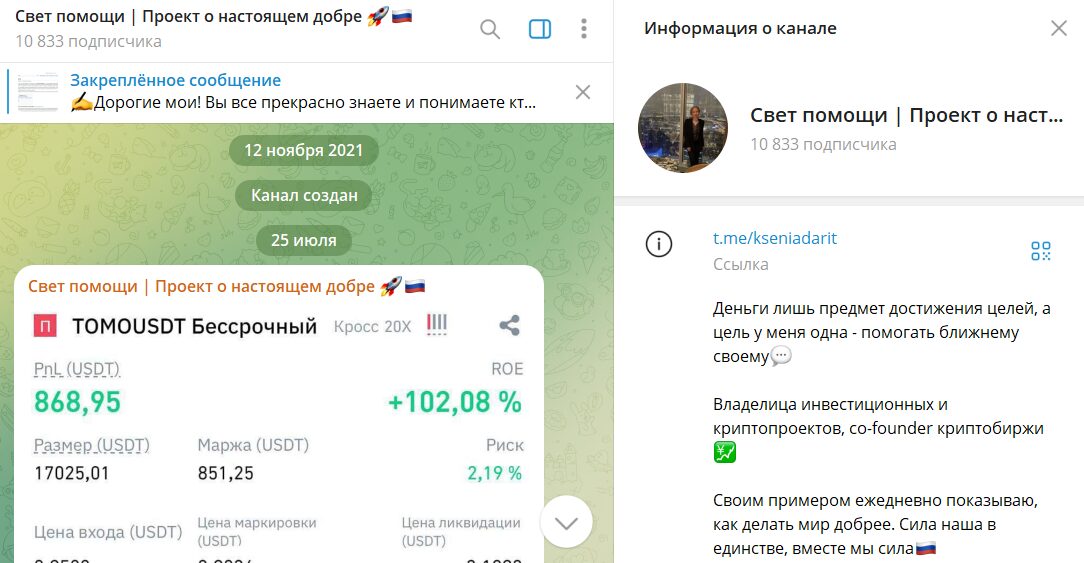Show the channel QR code icon
The image size is (1084, 563).
[1040, 251]
